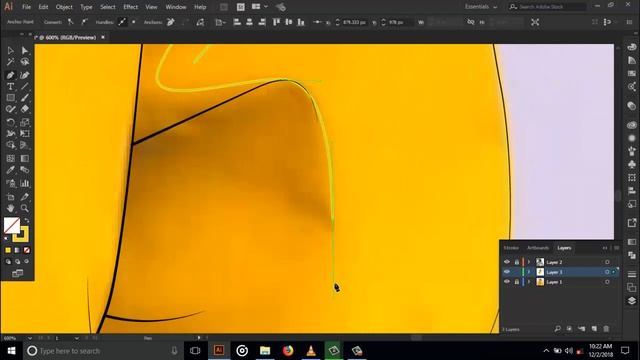The height and width of the screenshot is (360, 640).
Task: Select the Shape Builder tool
Action: [11, 145]
